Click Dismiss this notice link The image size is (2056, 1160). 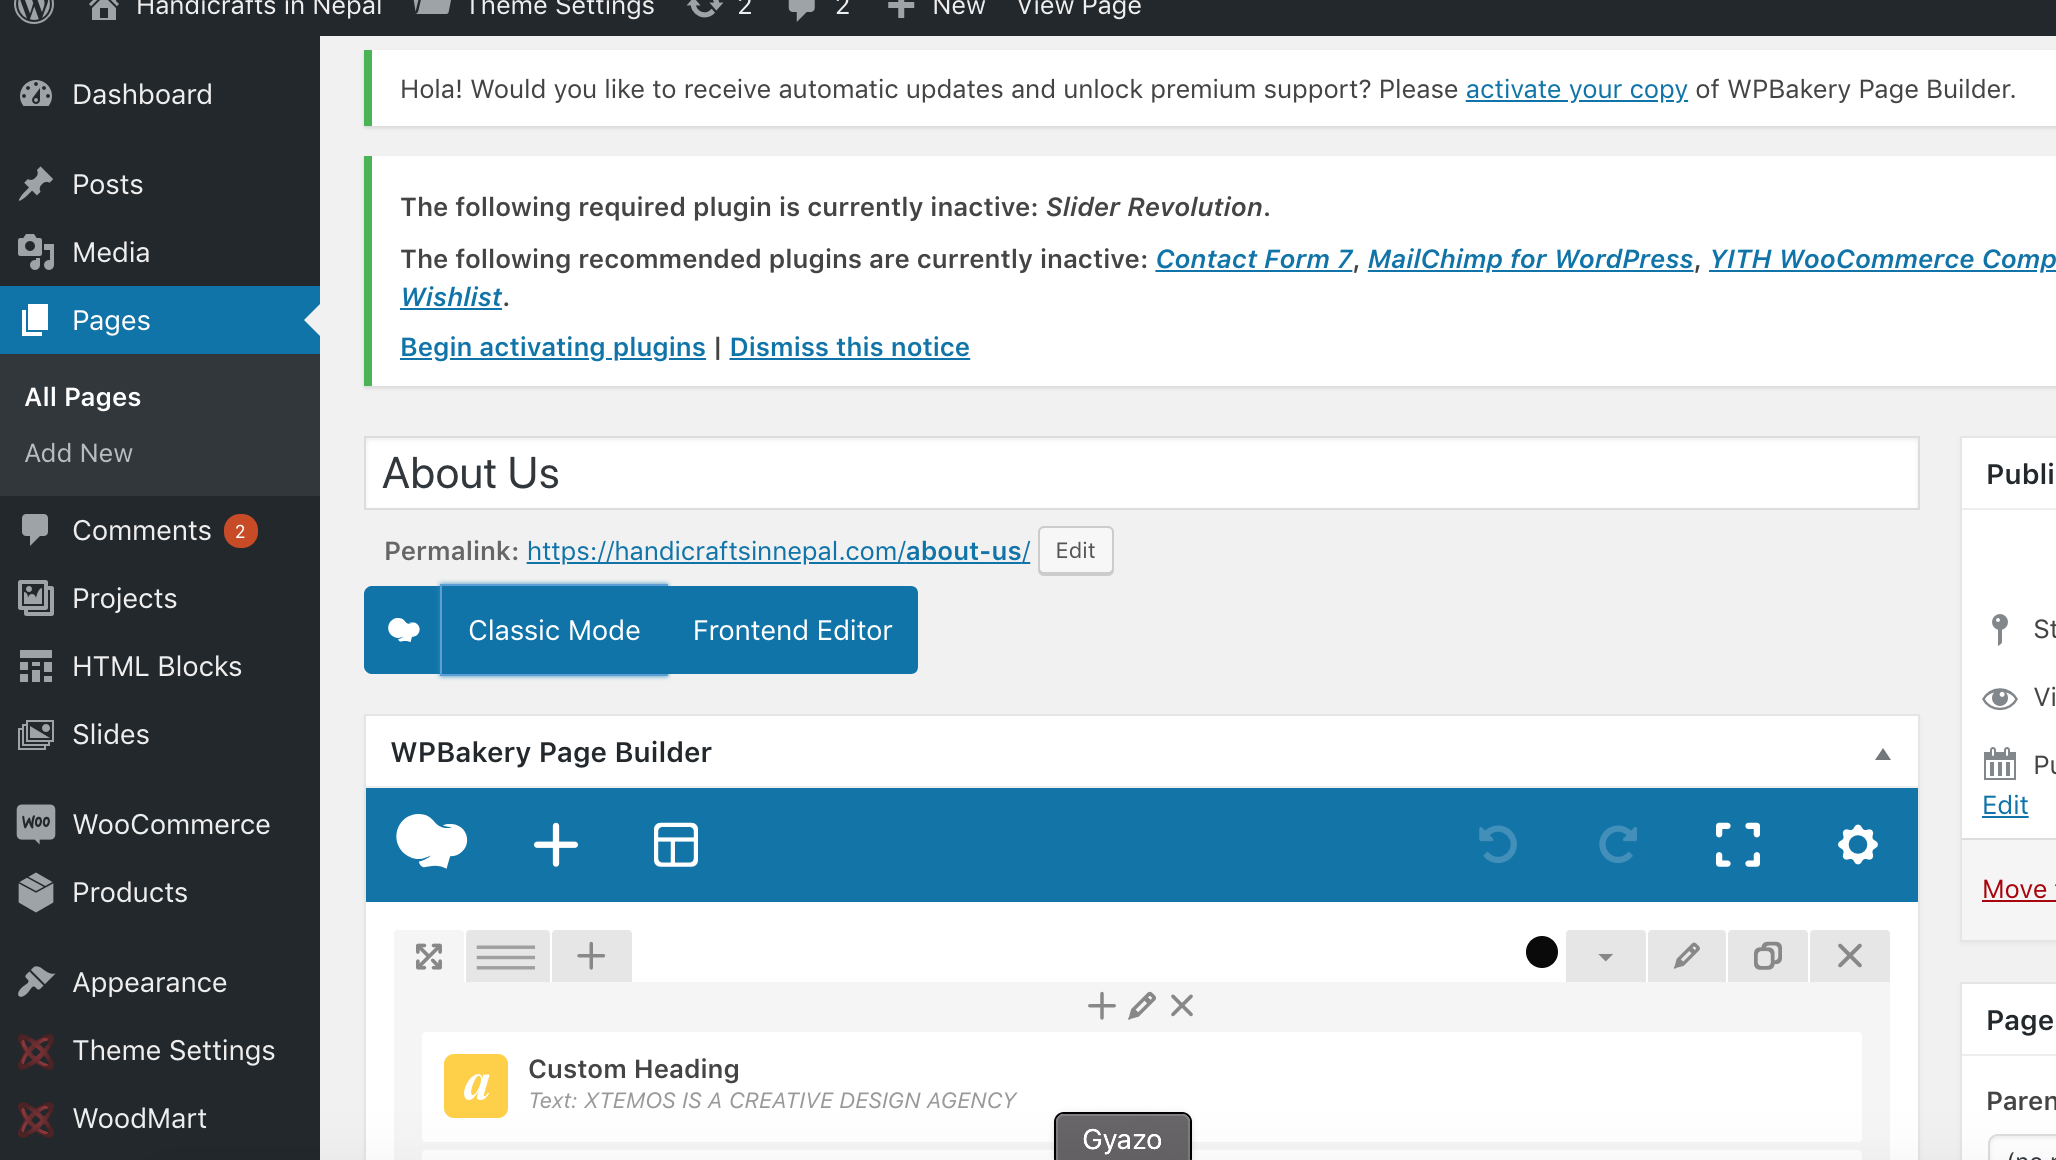pos(849,347)
